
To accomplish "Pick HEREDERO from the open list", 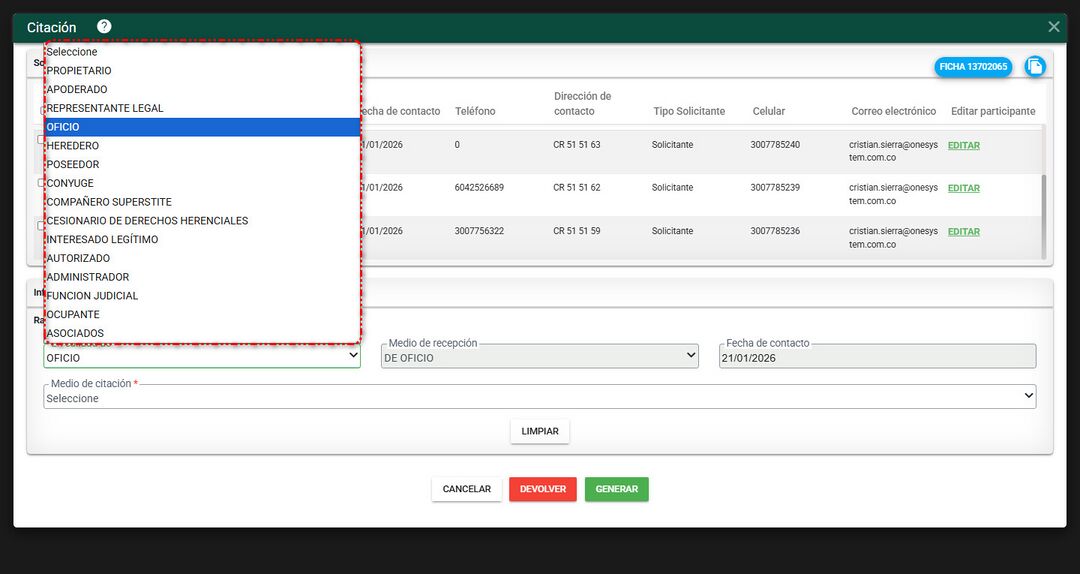I will click(74, 146).
